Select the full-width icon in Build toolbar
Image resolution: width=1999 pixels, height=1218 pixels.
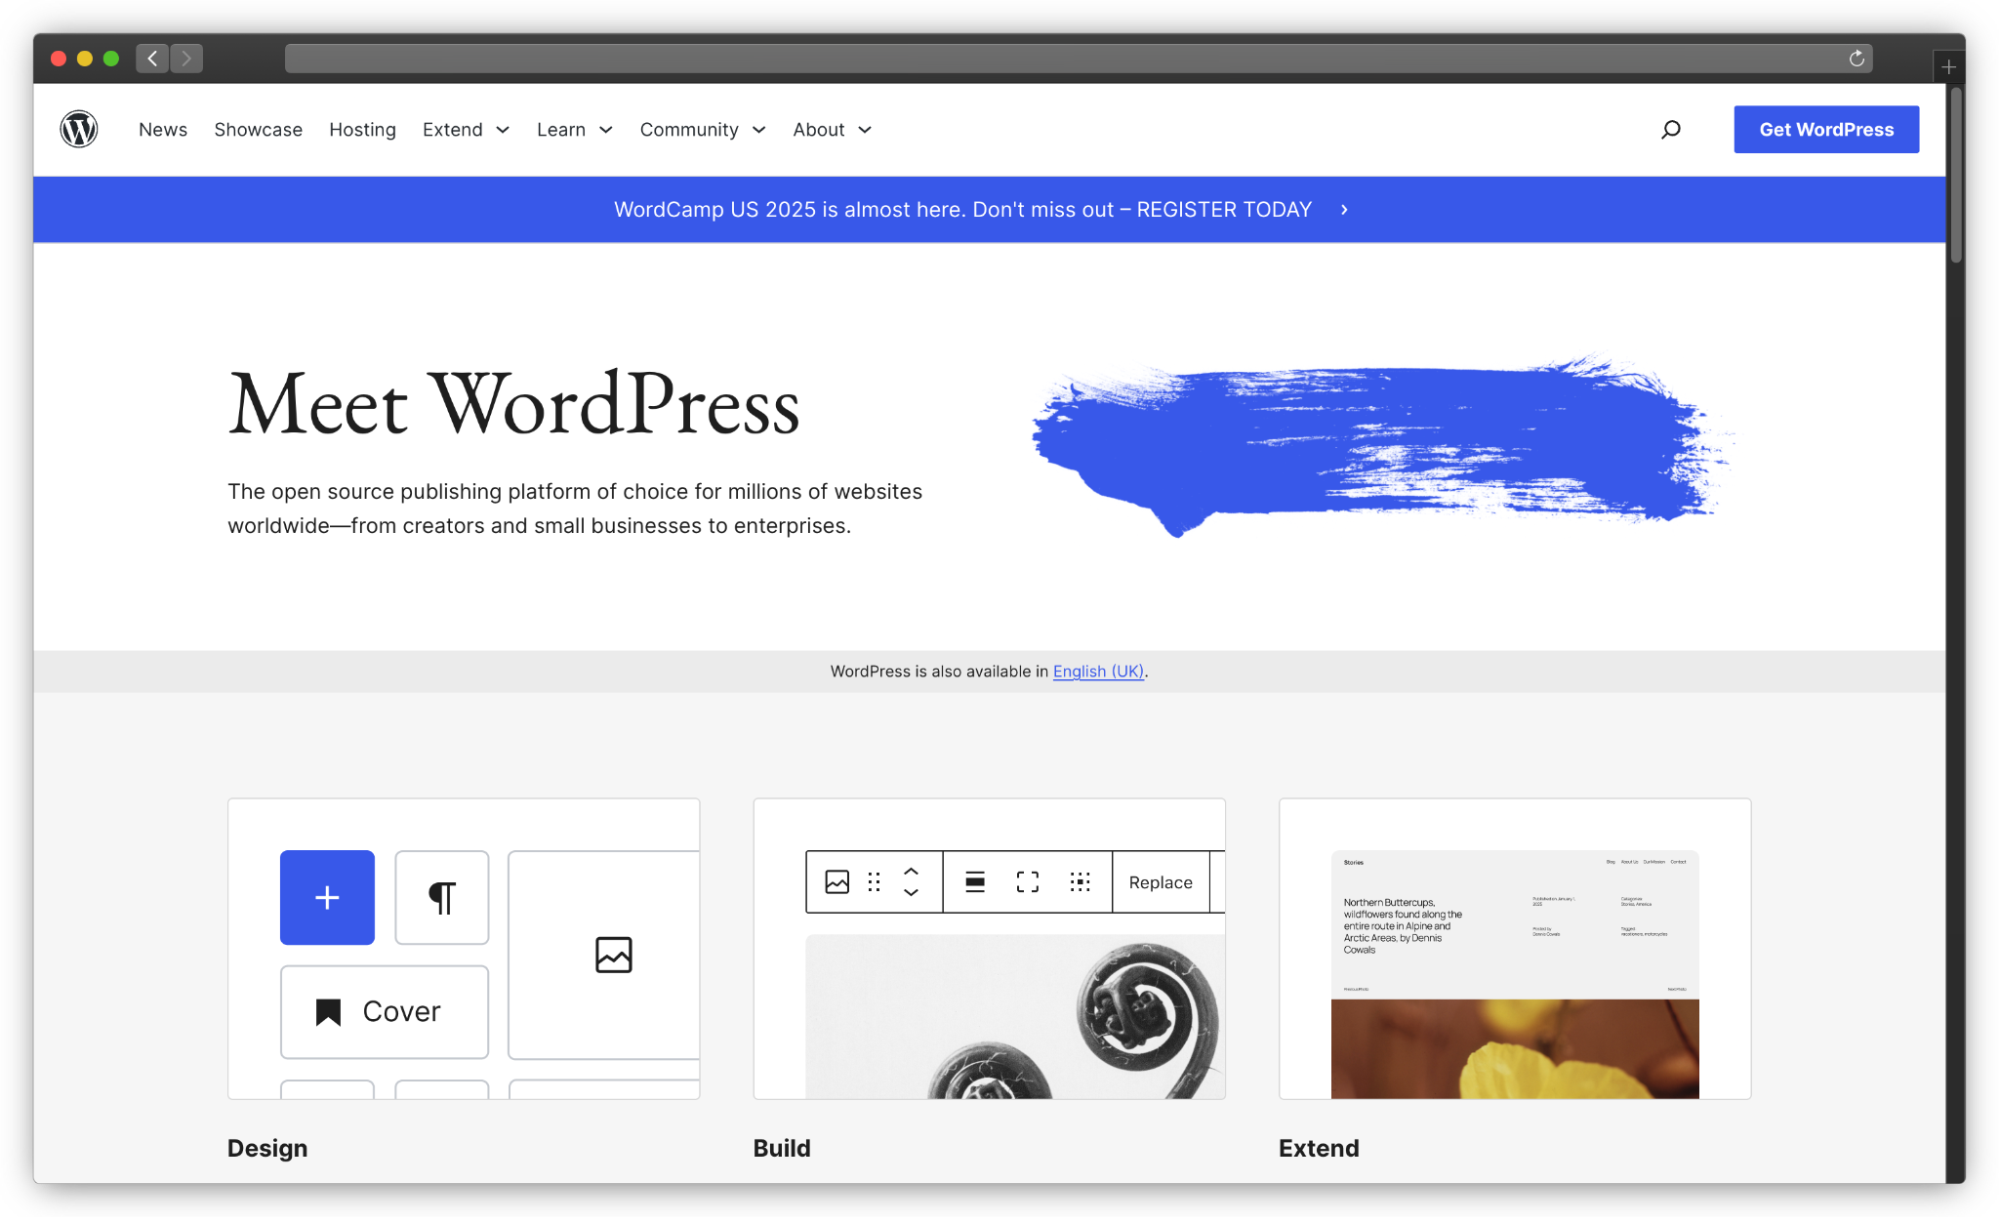pyautogui.click(x=1026, y=881)
